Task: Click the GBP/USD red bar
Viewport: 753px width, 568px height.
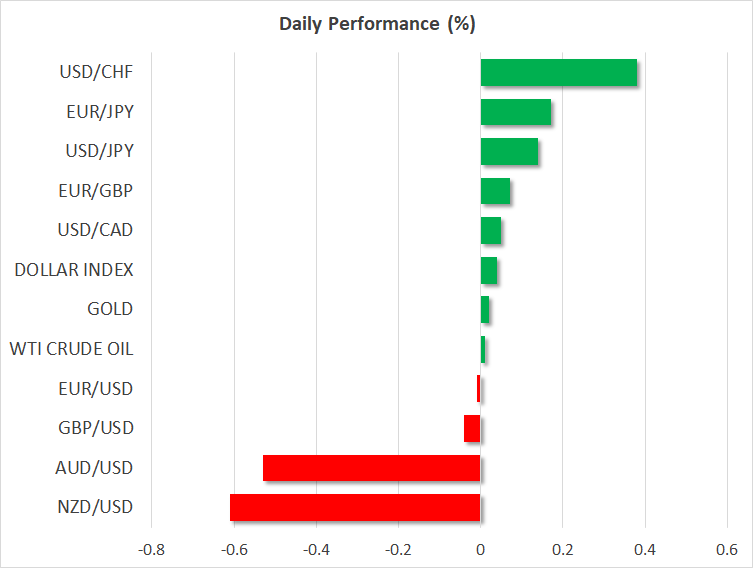Action: click(472, 428)
